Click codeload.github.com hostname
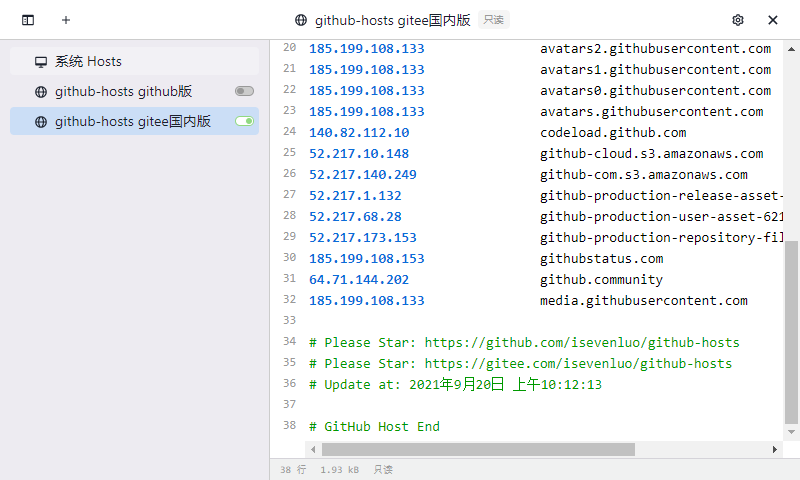 click(613, 133)
